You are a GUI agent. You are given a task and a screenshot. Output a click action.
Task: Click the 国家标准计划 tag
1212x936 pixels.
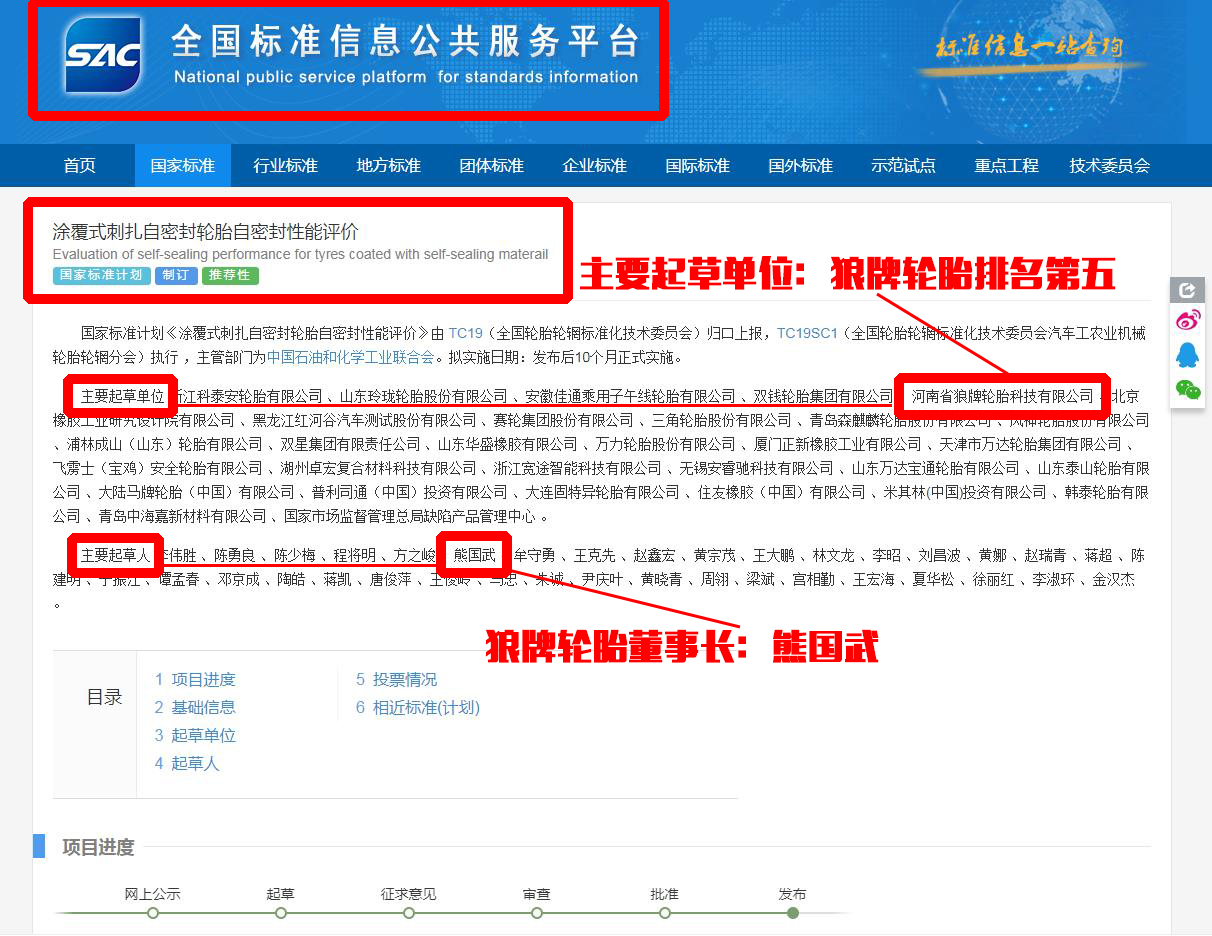point(101,275)
